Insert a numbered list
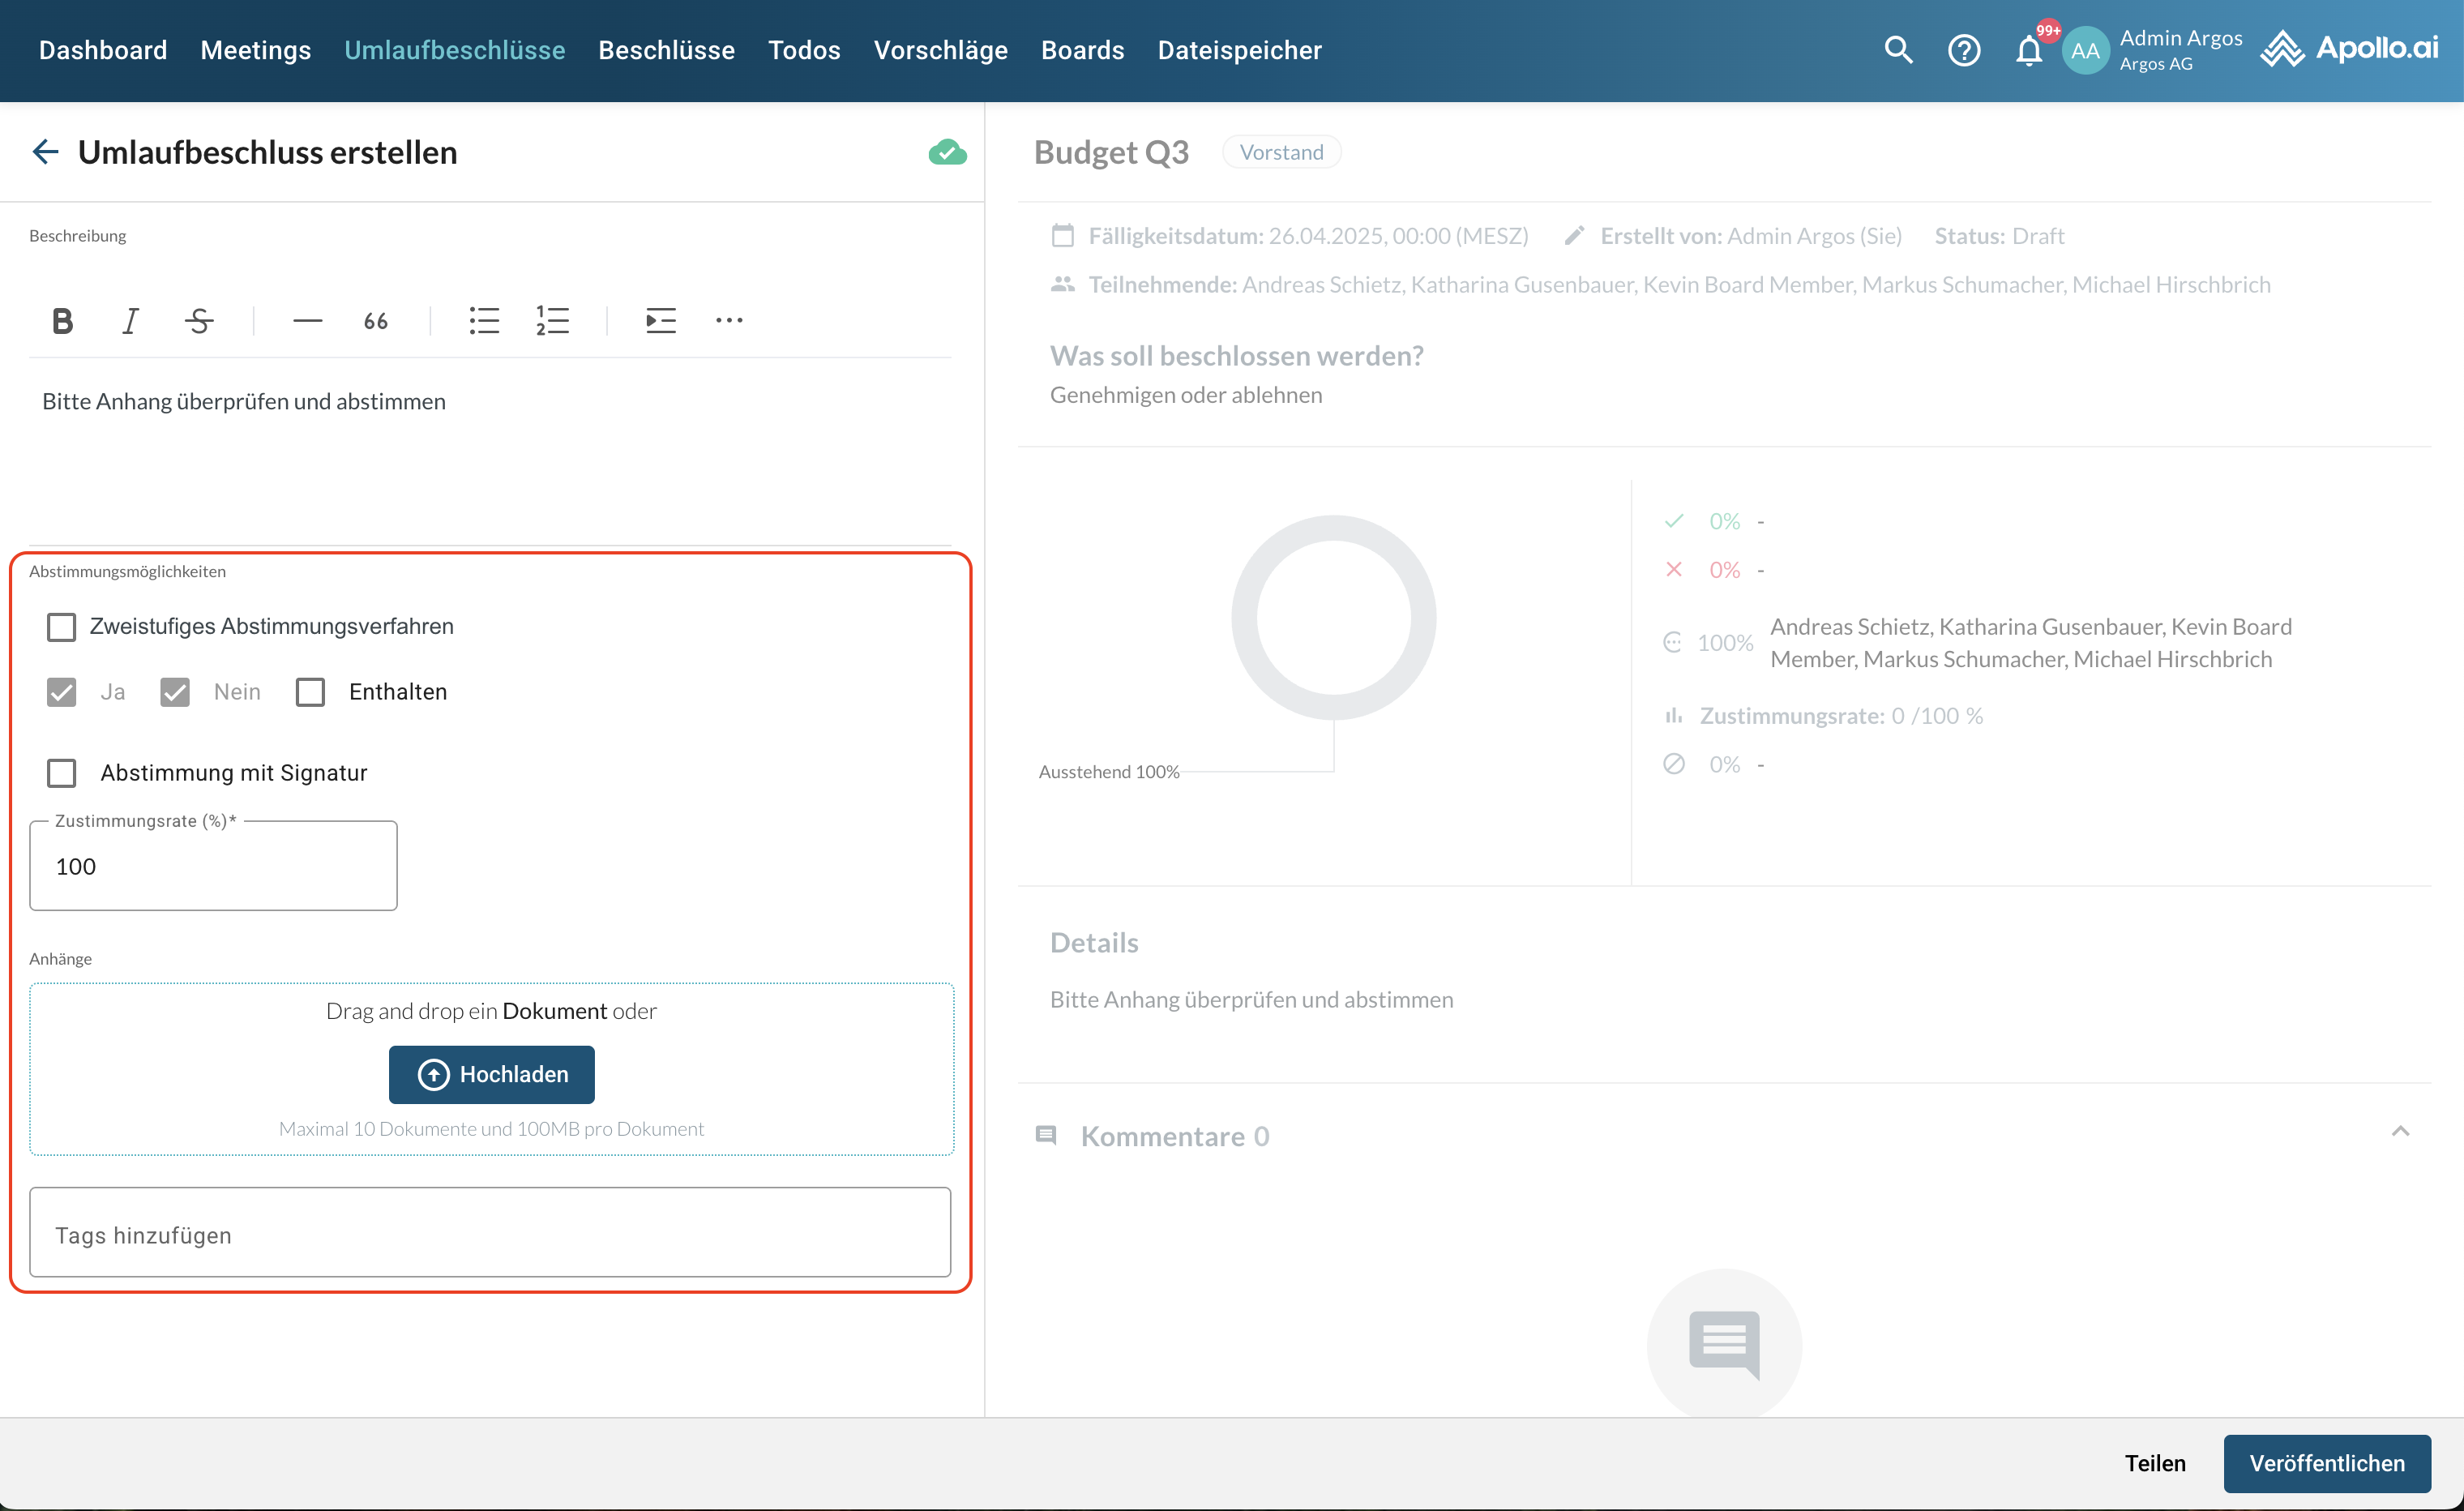Screen dimensions: 2464x1511 point(552,321)
